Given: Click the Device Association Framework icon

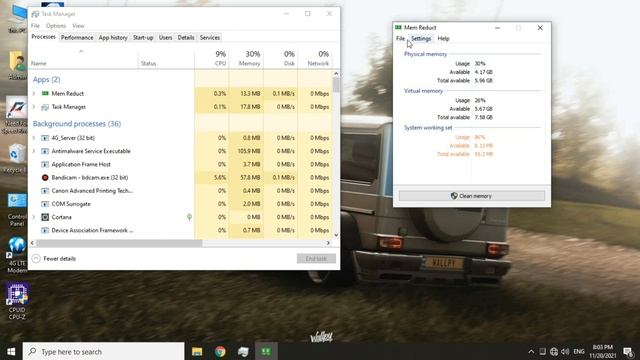Looking at the screenshot, I should point(45,230).
